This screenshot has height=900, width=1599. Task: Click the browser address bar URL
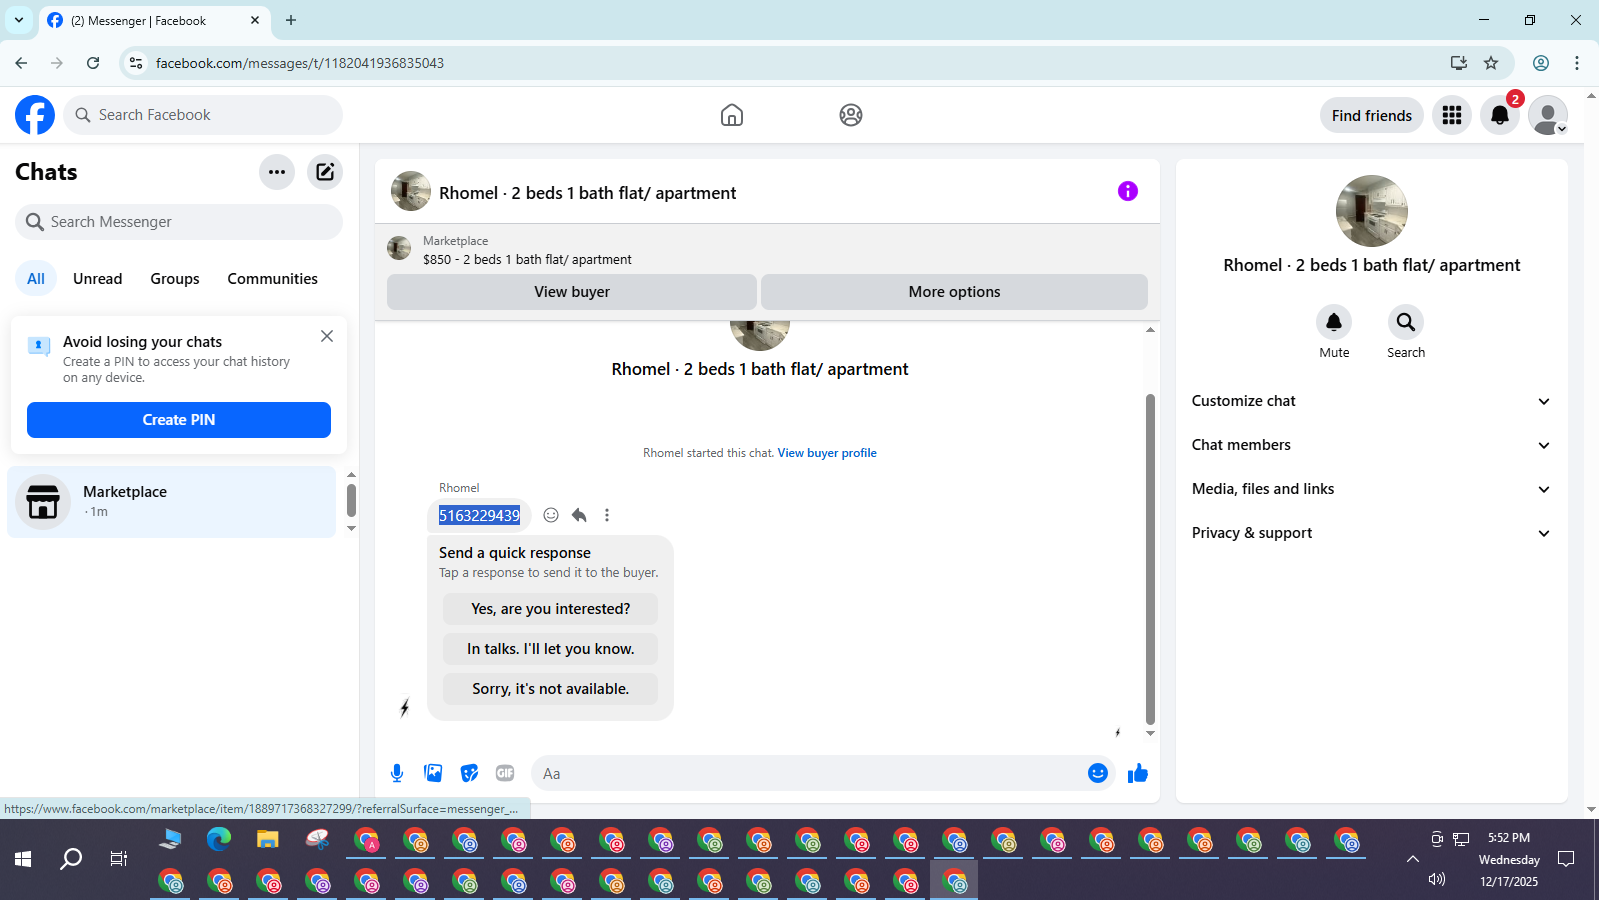(300, 63)
